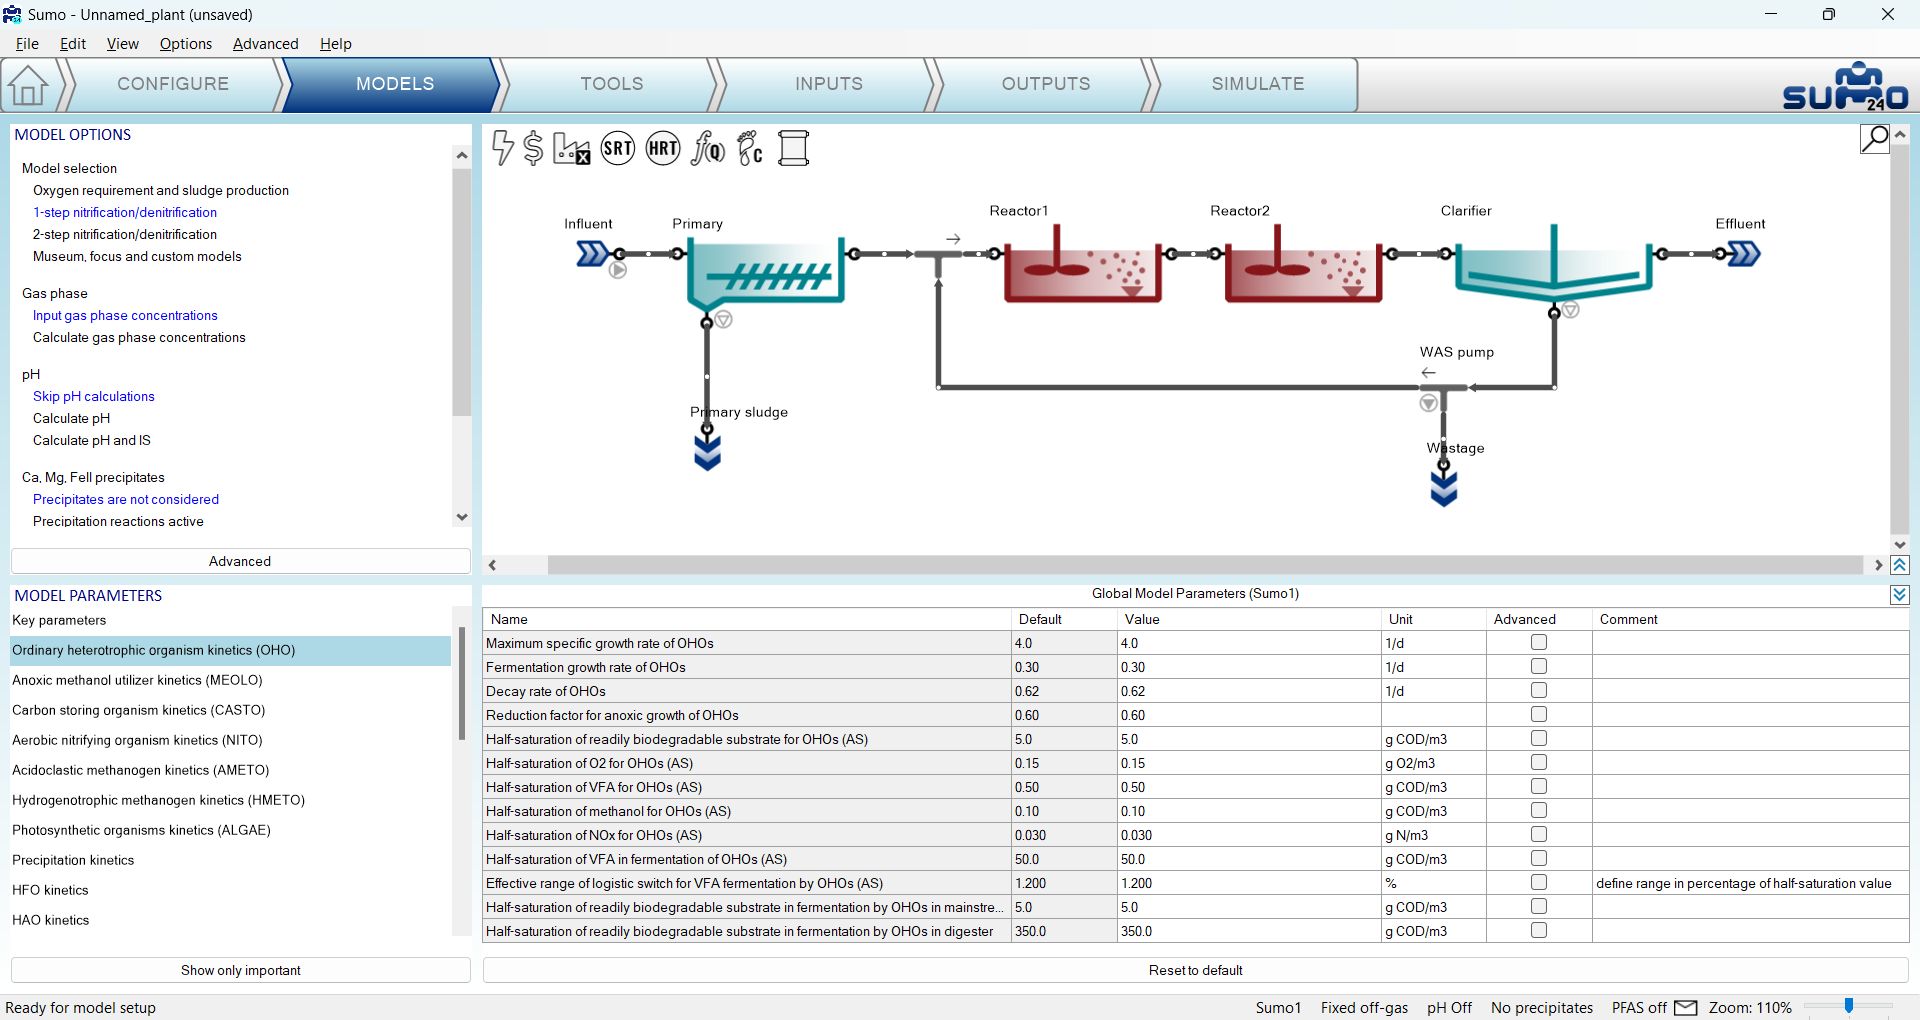This screenshot has height=1020, width=1920.
Task: Click the flowsheet horizontal scroll left arrow
Action: click(492, 566)
